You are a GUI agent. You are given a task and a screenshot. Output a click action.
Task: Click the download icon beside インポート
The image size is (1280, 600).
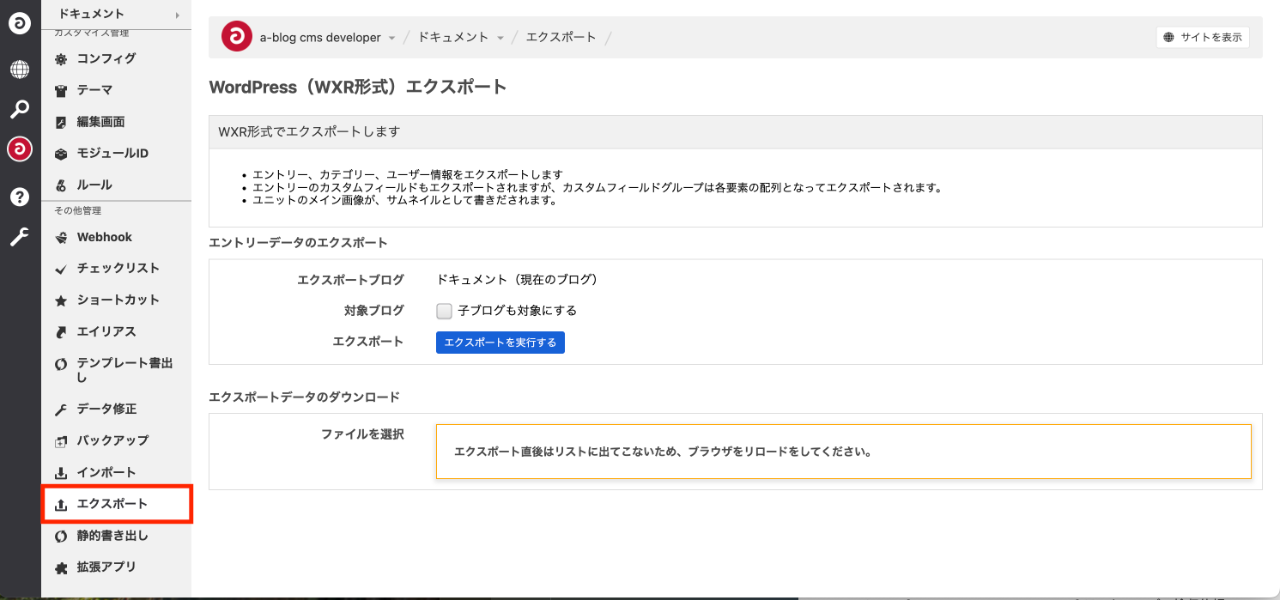coord(61,472)
